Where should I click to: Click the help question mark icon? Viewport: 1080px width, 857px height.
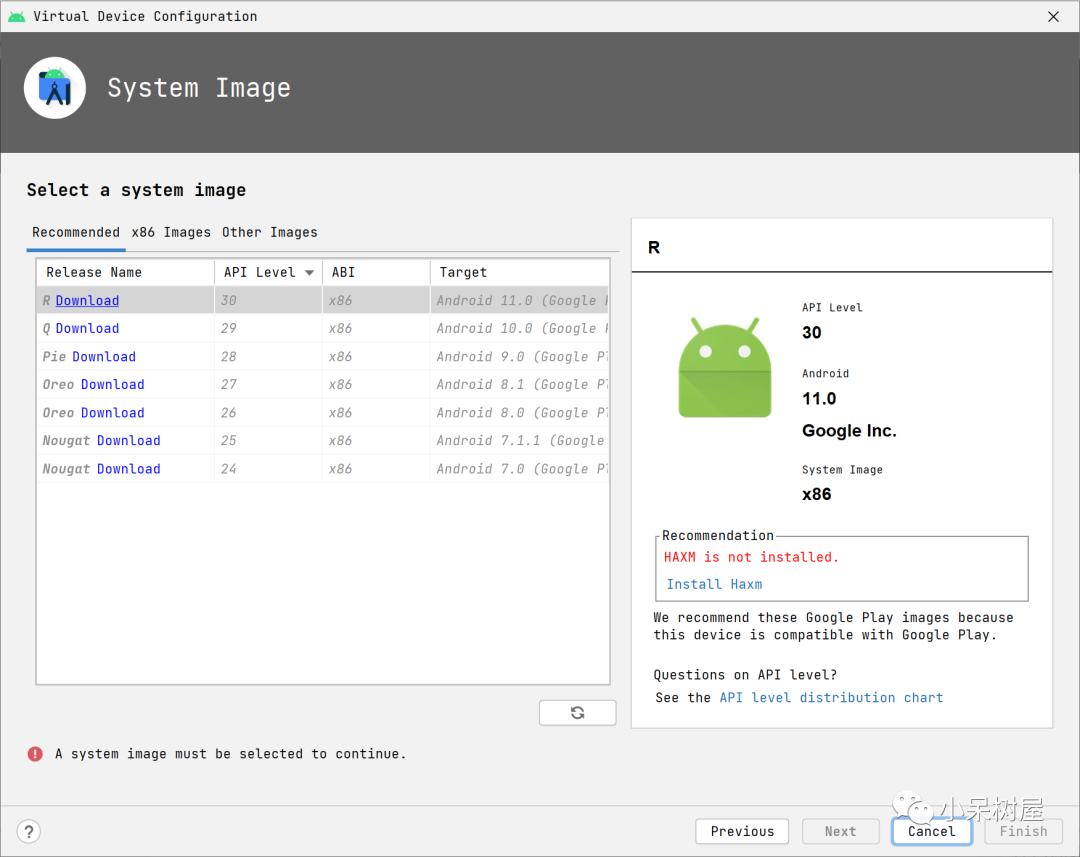point(29,831)
